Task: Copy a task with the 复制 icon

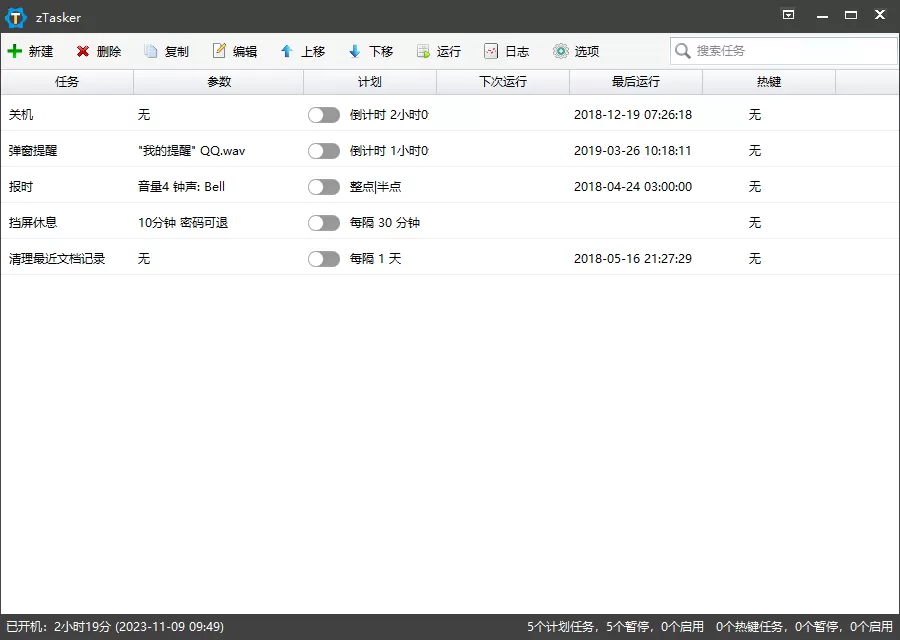Action: tap(166, 50)
